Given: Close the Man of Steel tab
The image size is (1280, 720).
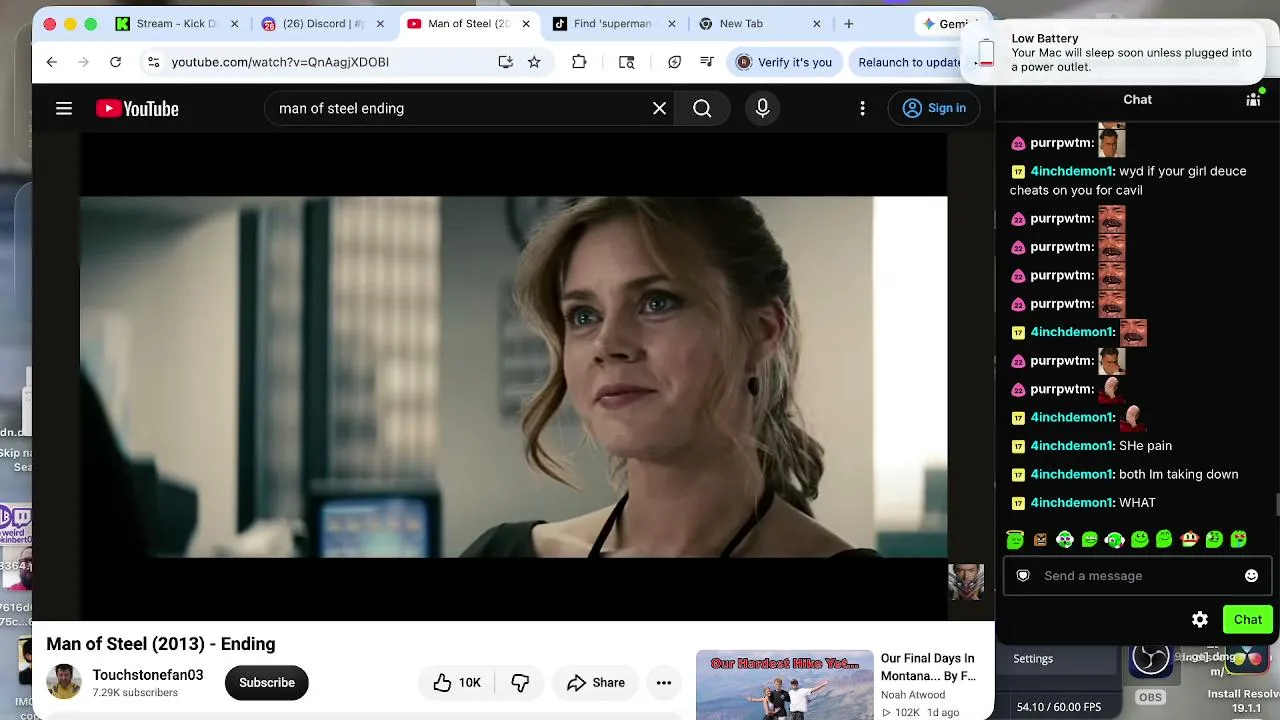Looking at the screenshot, I should 526,24.
